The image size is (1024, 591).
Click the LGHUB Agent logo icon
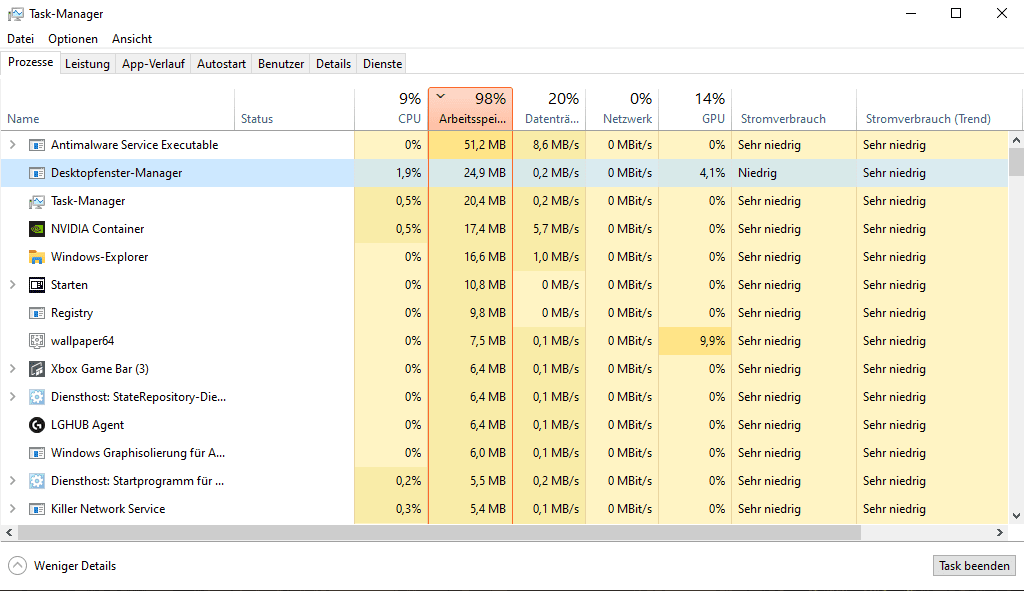click(x=37, y=425)
